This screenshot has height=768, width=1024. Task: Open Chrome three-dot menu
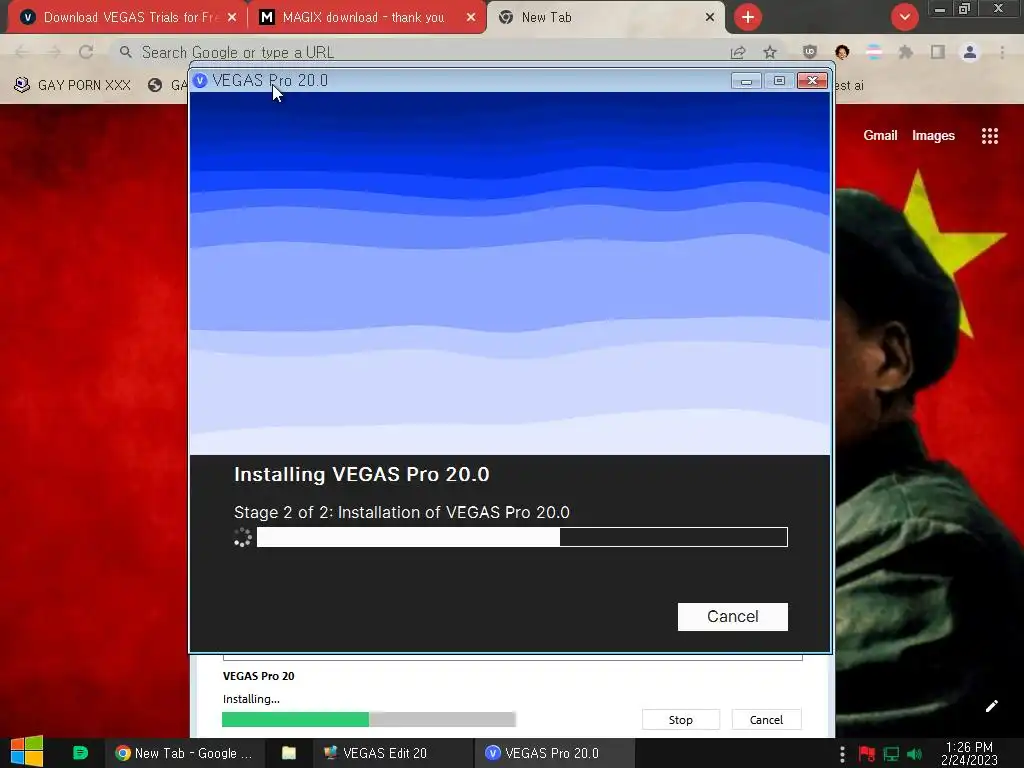1002,52
